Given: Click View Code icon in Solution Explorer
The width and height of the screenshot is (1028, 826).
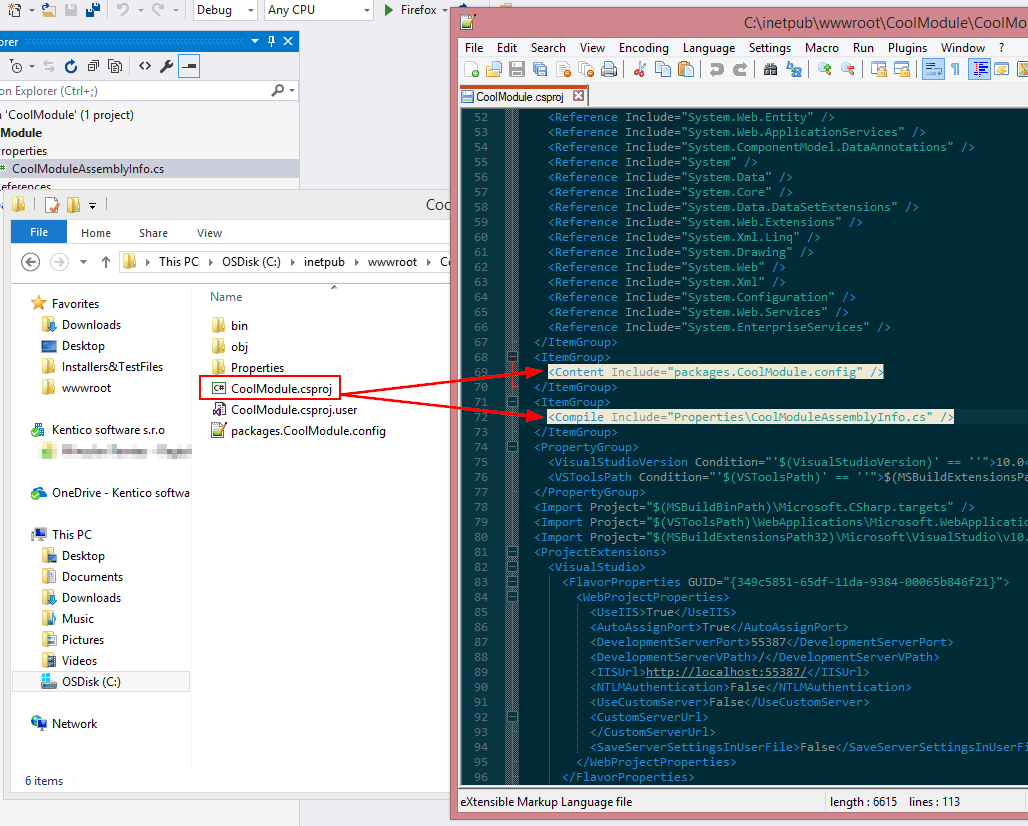Looking at the screenshot, I should [145, 66].
